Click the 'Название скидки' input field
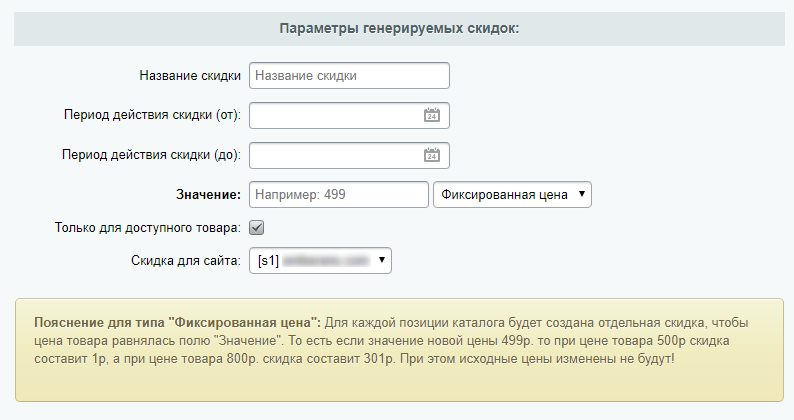The width and height of the screenshot is (794, 420). click(348, 76)
